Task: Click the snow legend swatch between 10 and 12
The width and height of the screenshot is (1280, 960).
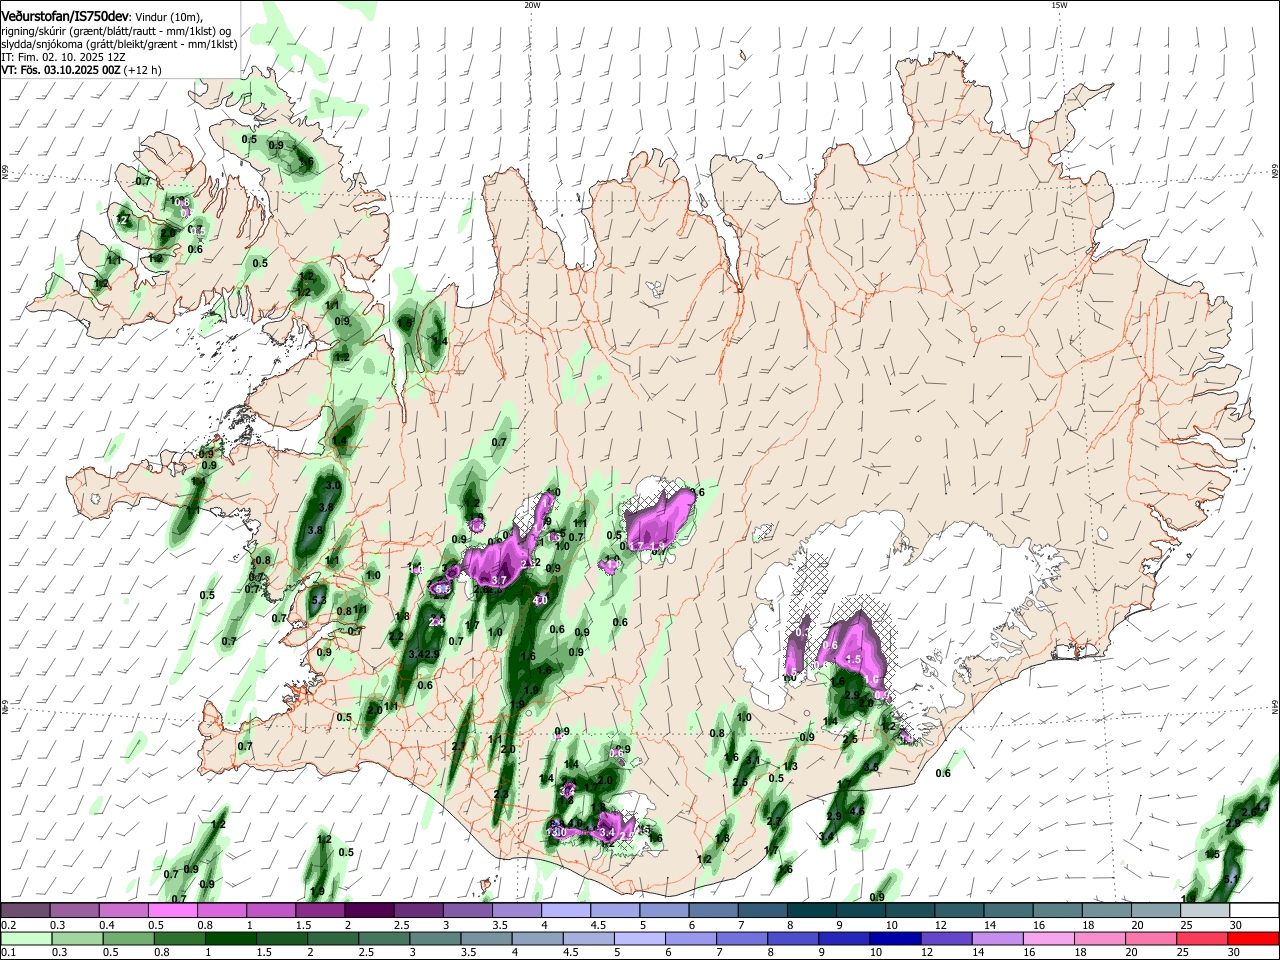Action: 910,910
